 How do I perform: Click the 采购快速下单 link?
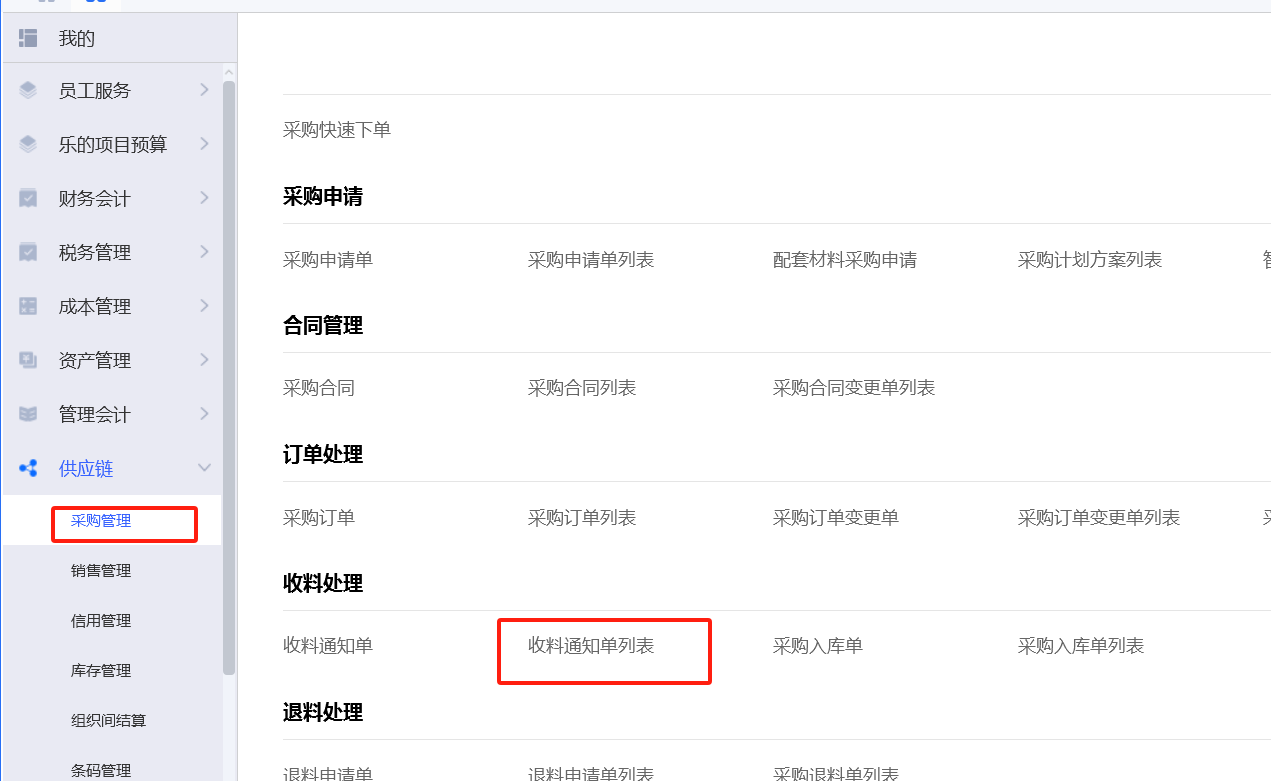(x=337, y=130)
